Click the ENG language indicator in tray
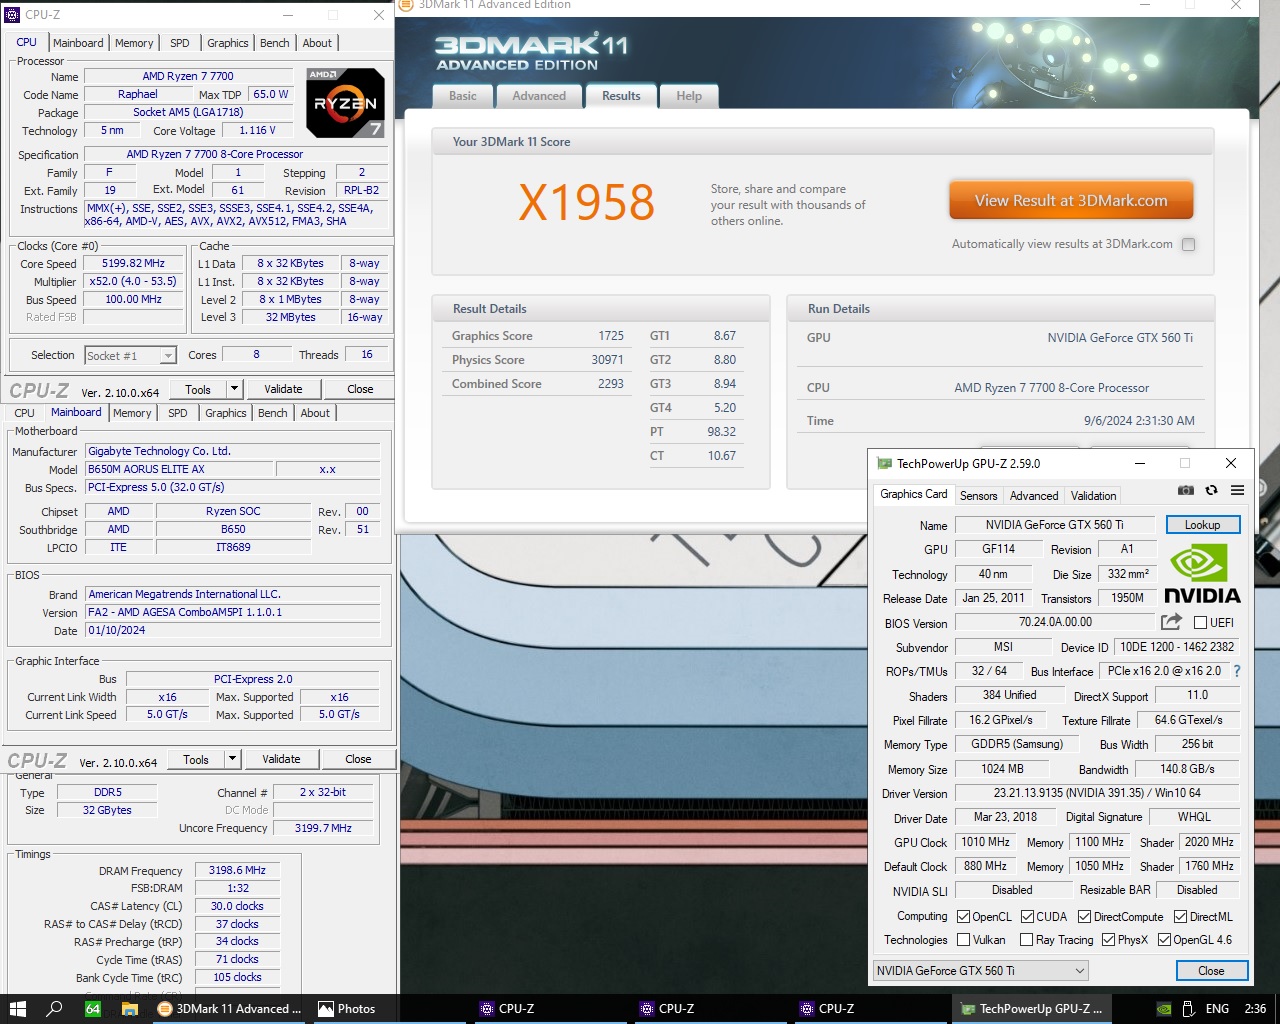Viewport: 1280px width, 1024px height. click(1217, 1009)
